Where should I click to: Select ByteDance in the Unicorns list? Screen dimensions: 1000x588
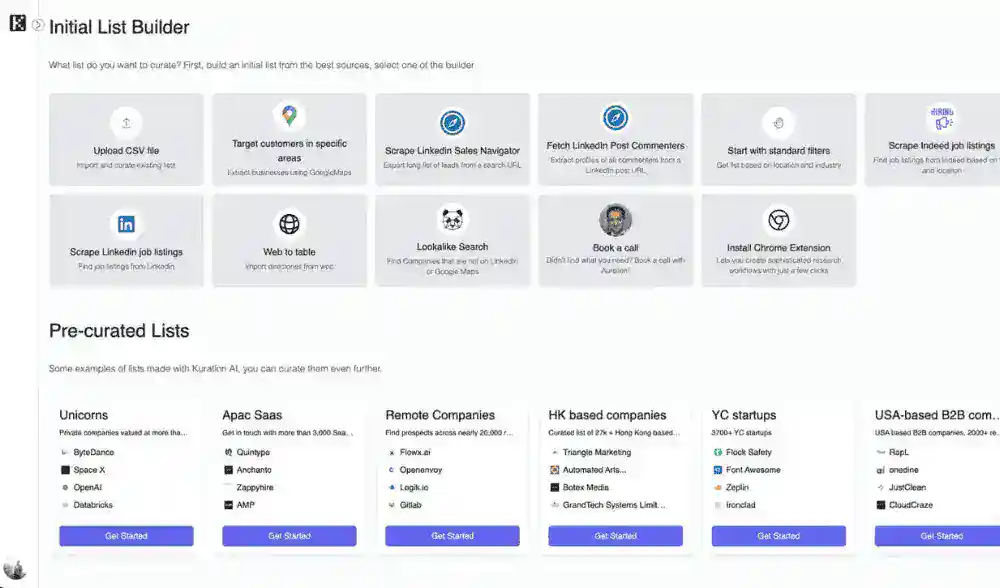coord(93,452)
